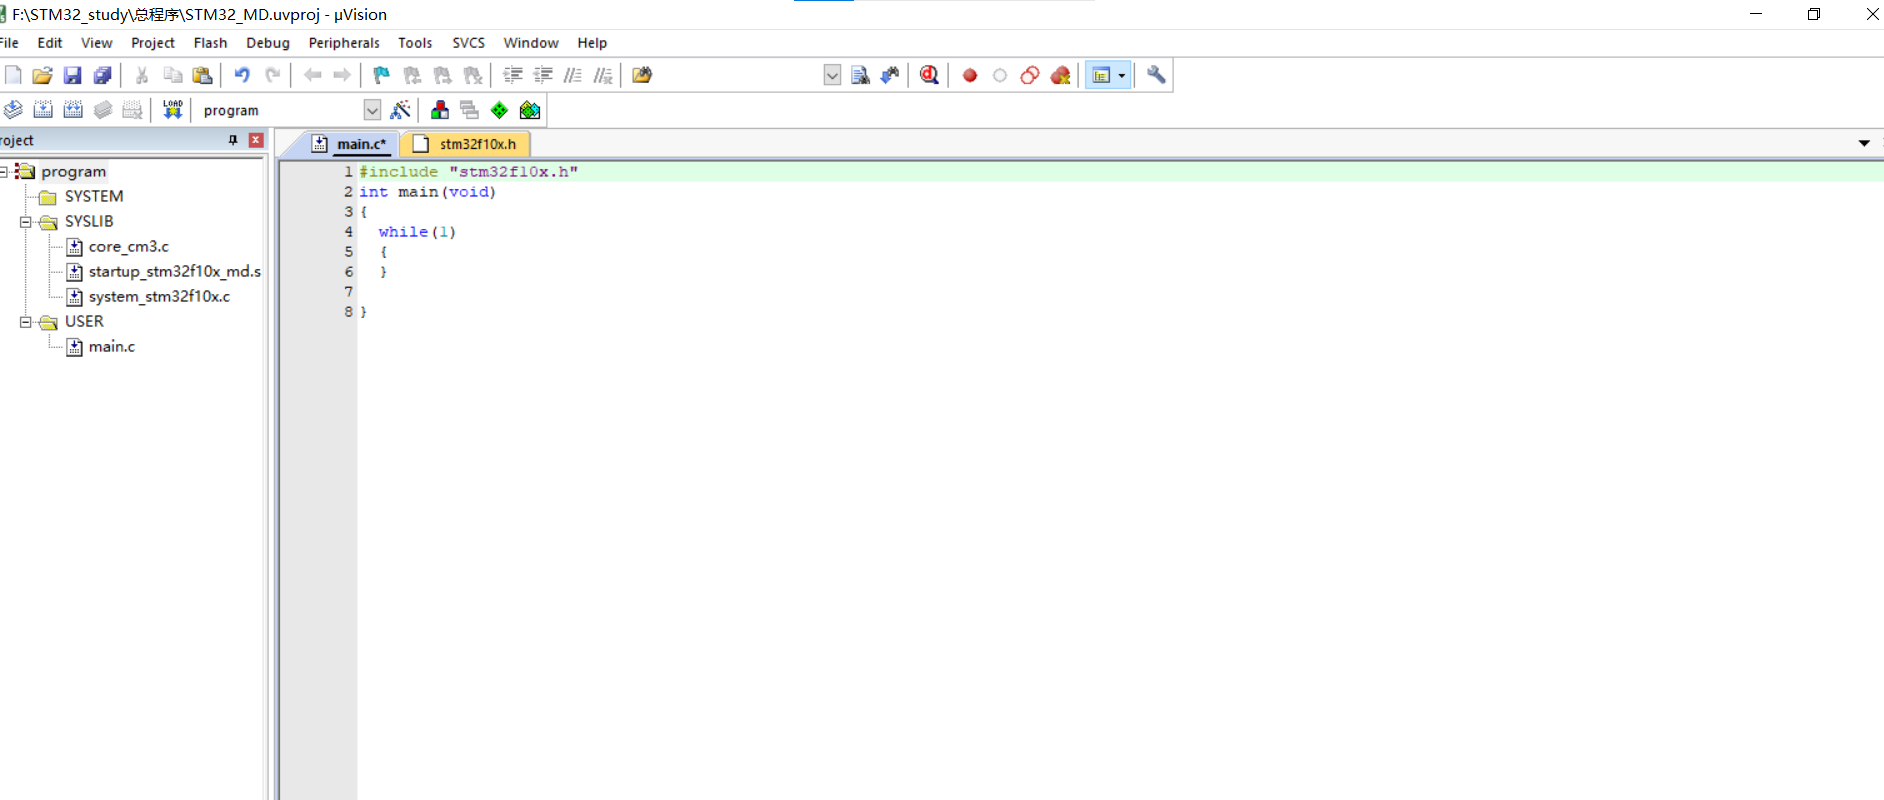Open the View menu

(97, 43)
